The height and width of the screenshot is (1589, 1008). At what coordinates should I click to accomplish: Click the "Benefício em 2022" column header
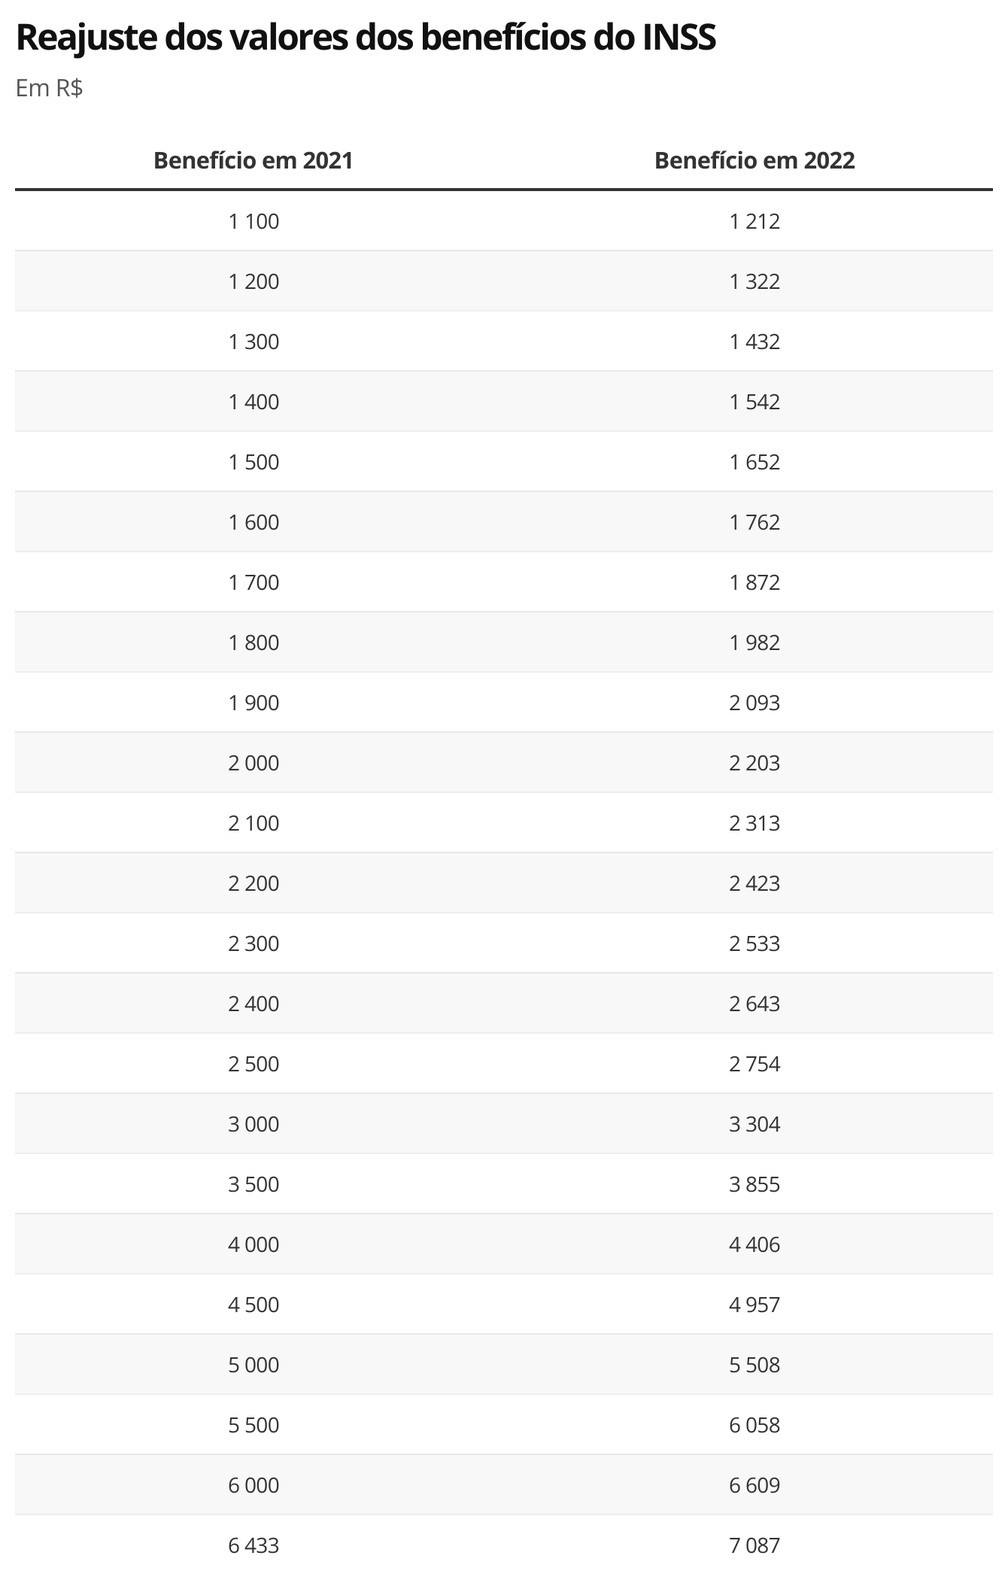(754, 161)
